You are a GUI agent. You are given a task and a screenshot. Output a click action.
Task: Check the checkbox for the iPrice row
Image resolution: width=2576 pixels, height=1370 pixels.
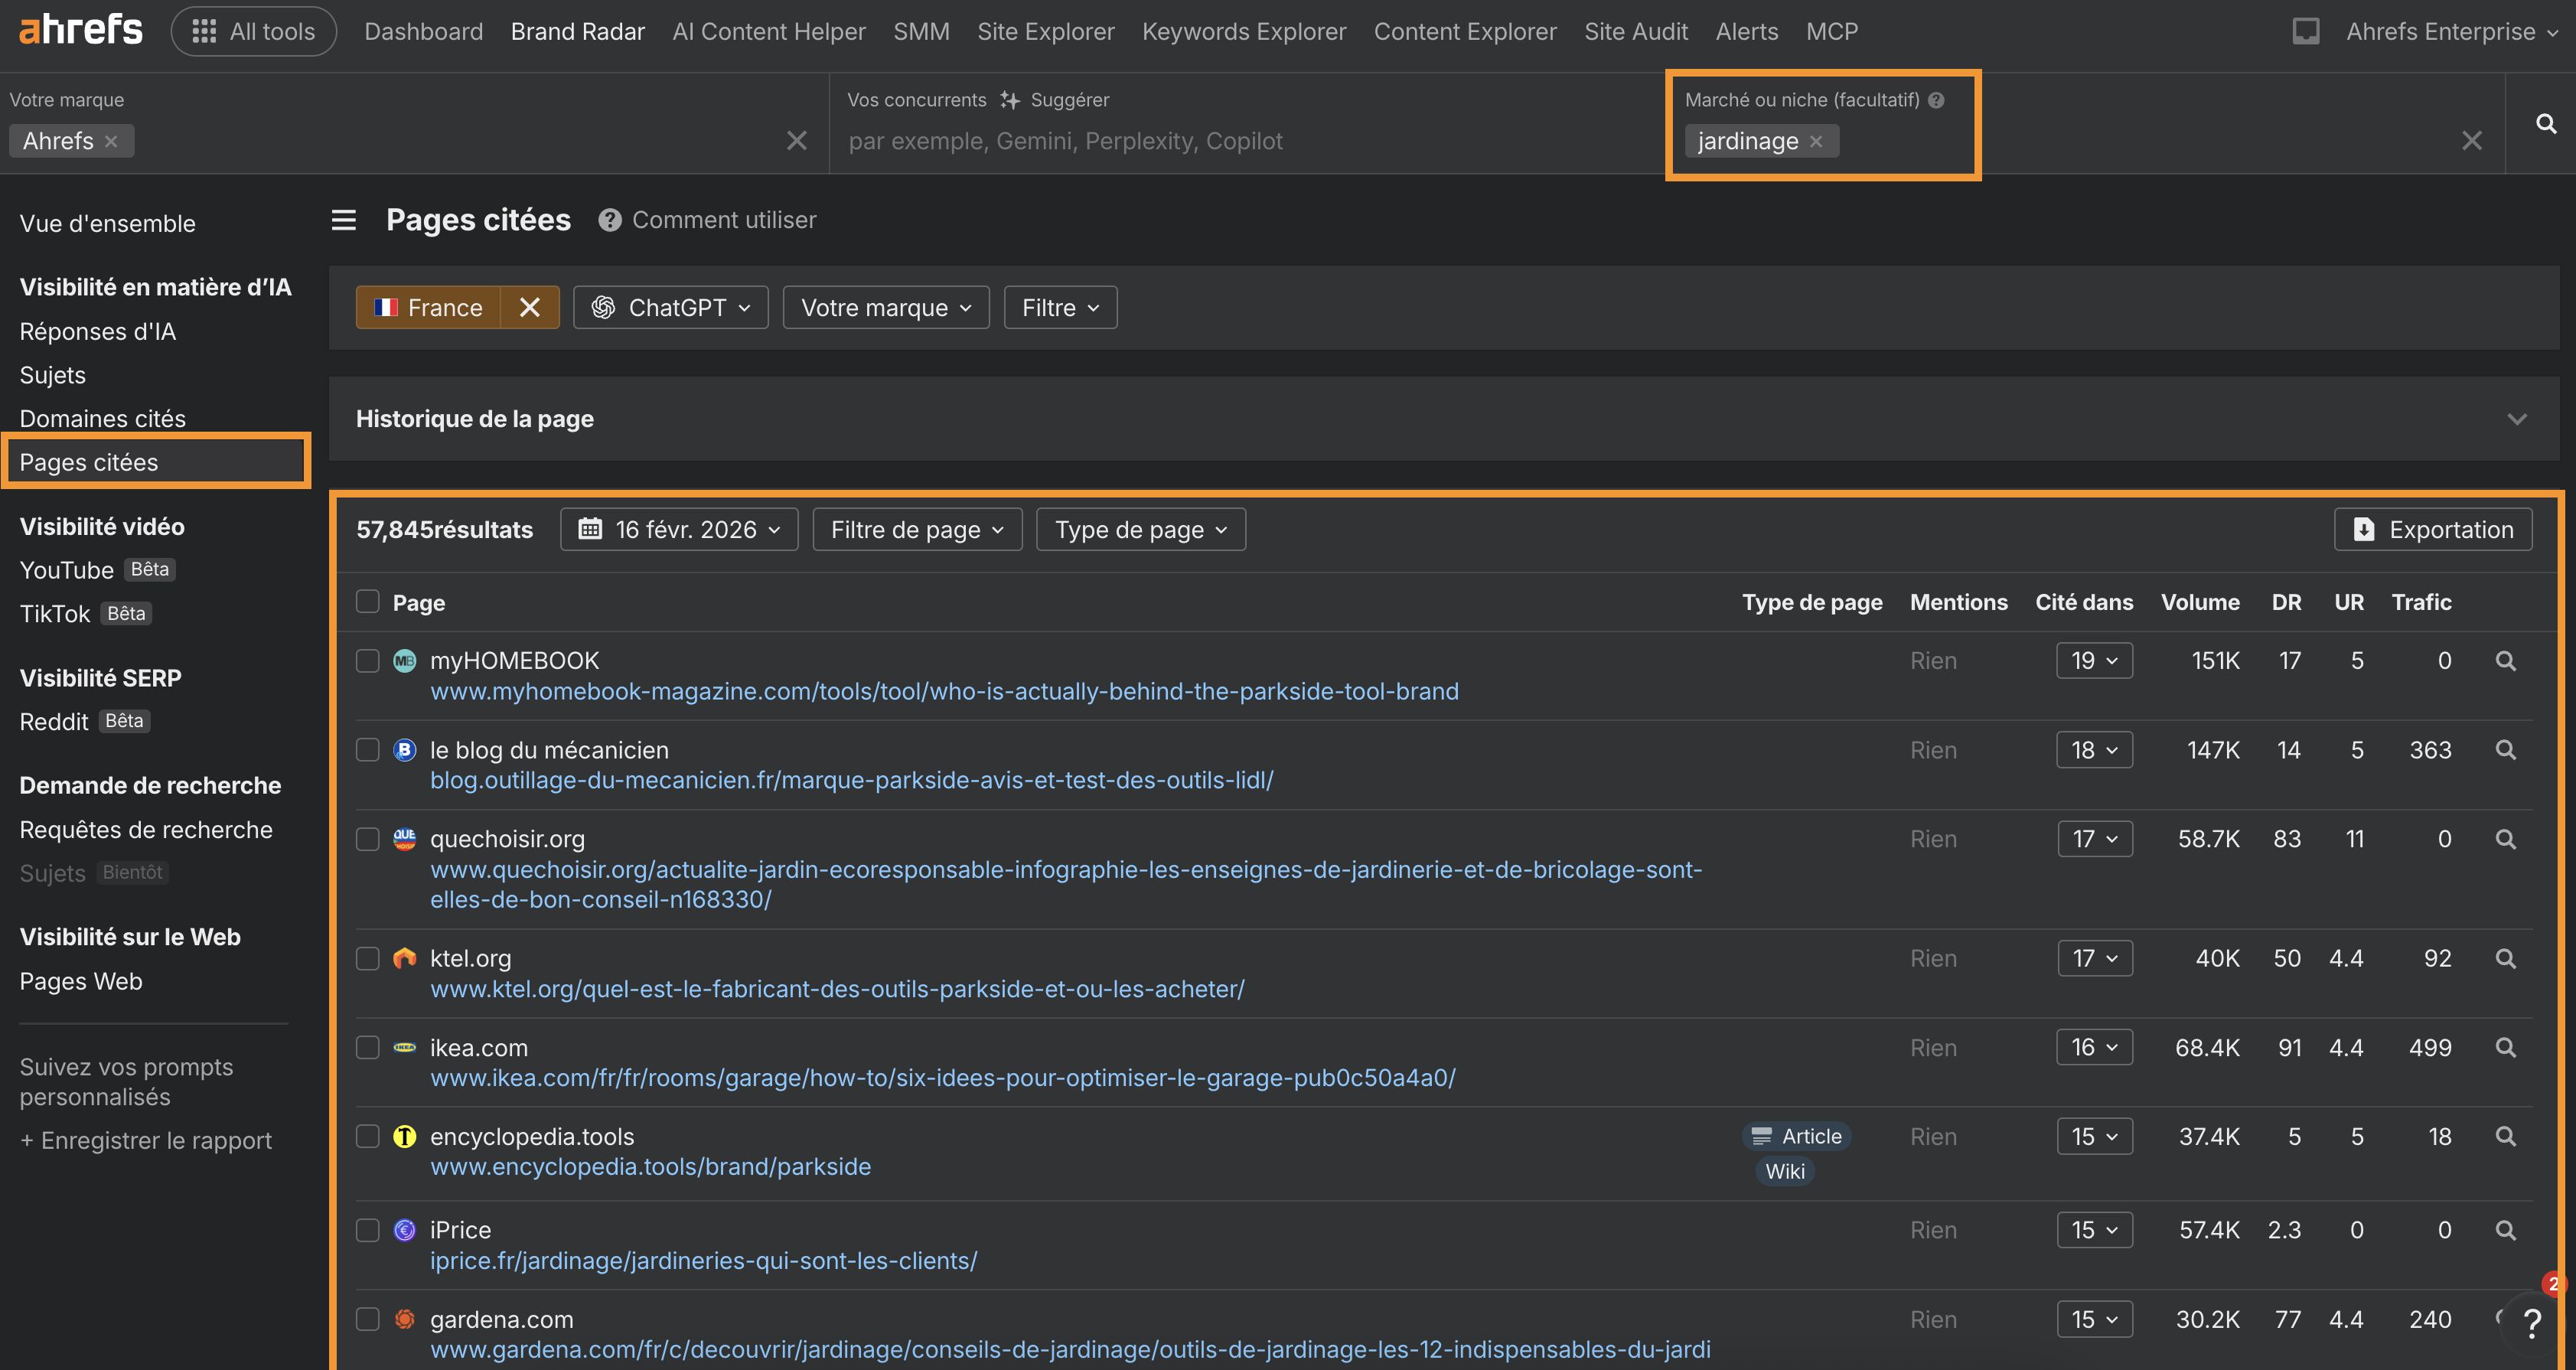(x=368, y=1230)
